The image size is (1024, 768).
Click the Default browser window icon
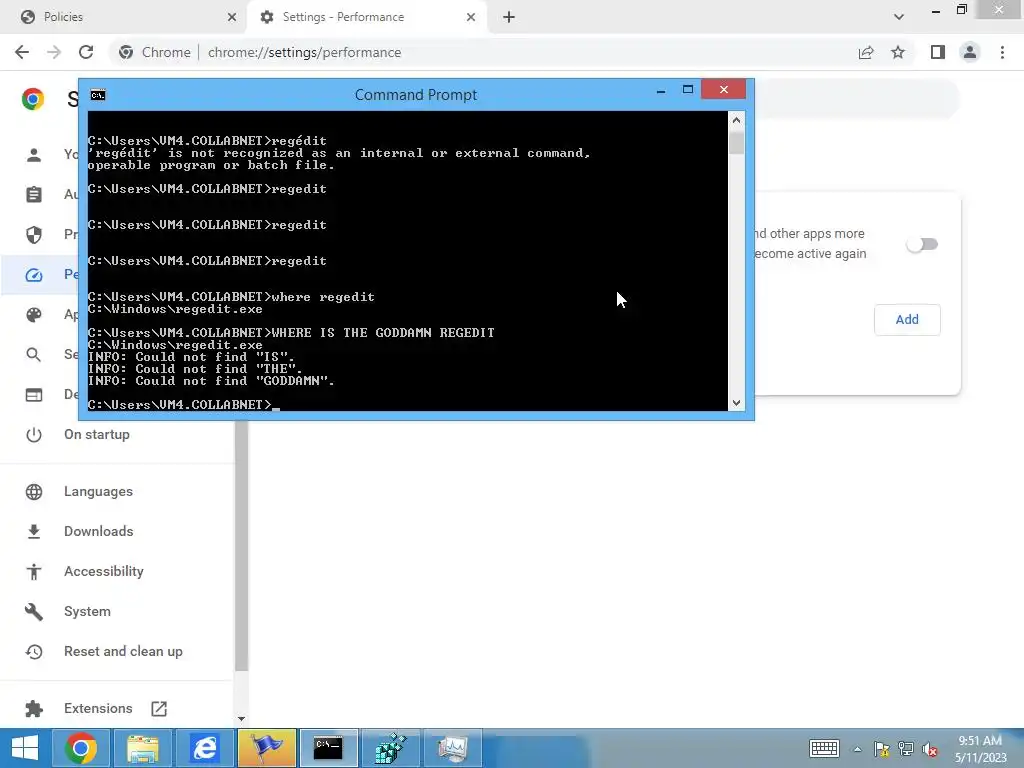[34, 395]
